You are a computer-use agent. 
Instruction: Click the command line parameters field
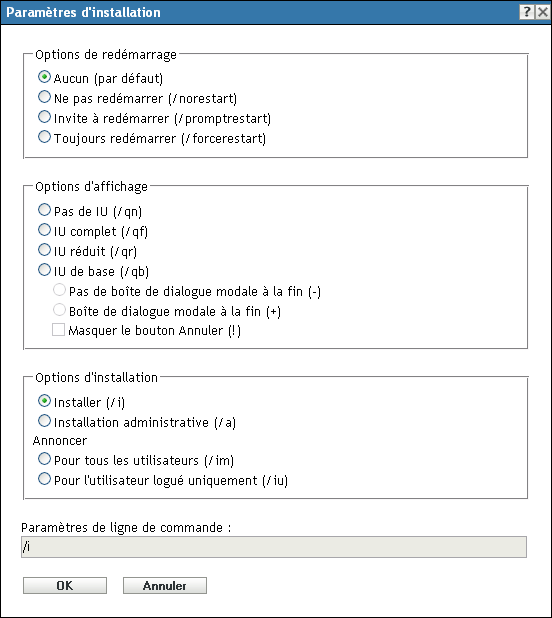(274, 547)
